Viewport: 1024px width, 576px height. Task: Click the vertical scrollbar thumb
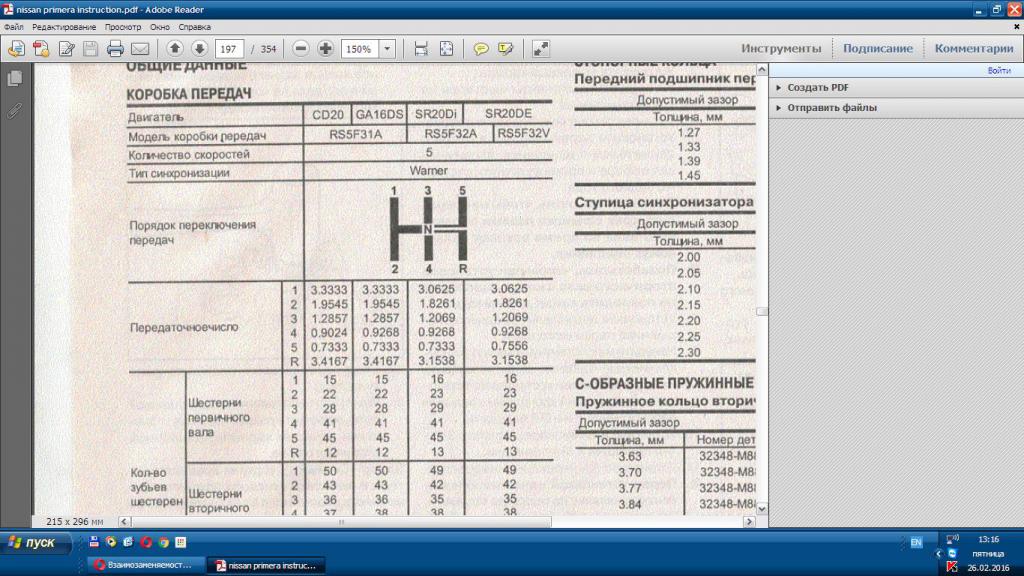pos(761,312)
